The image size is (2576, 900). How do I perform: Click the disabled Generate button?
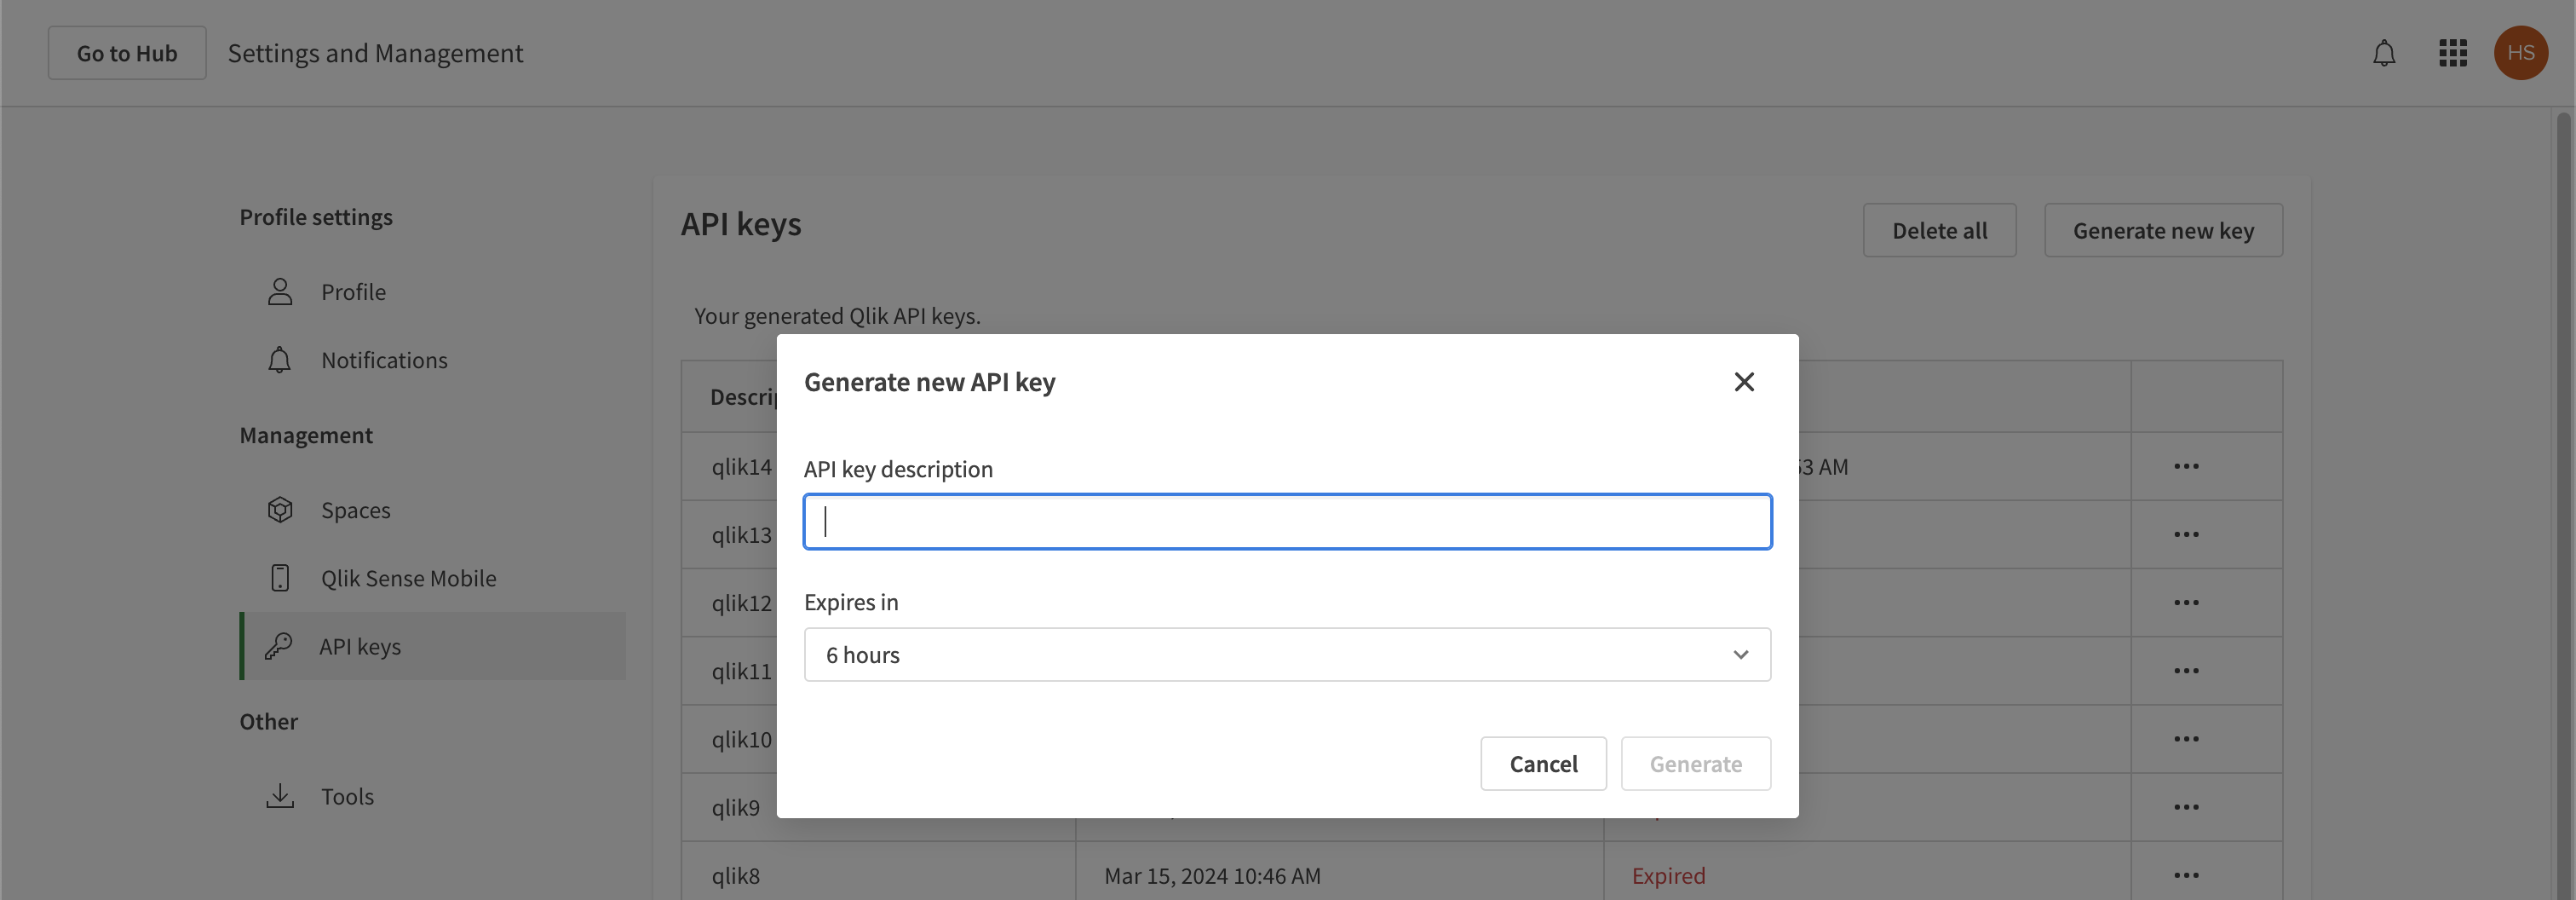click(x=1695, y=763)
